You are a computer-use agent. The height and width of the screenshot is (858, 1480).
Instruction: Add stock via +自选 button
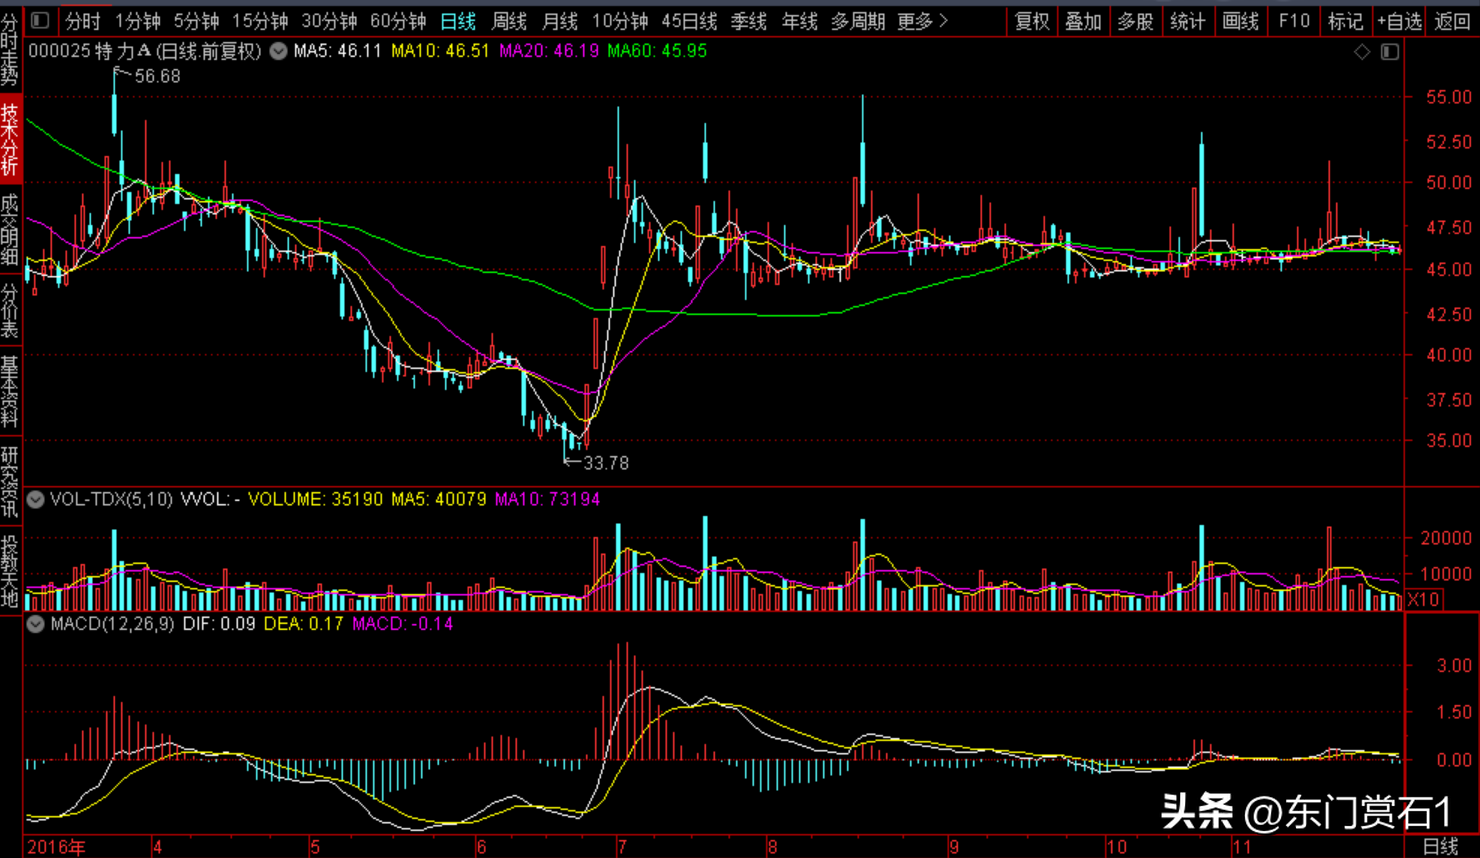(1398, 20)
